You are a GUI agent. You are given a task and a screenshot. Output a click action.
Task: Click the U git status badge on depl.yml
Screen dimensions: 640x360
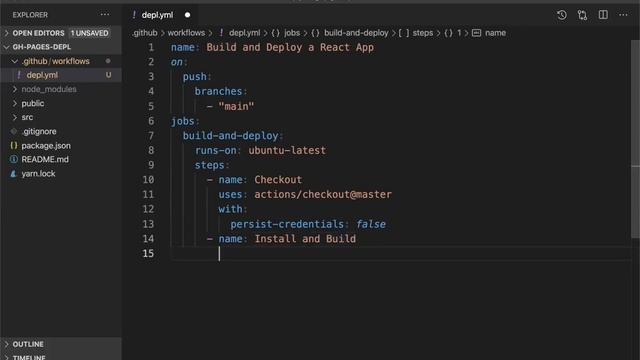click(x=109, y=75)
